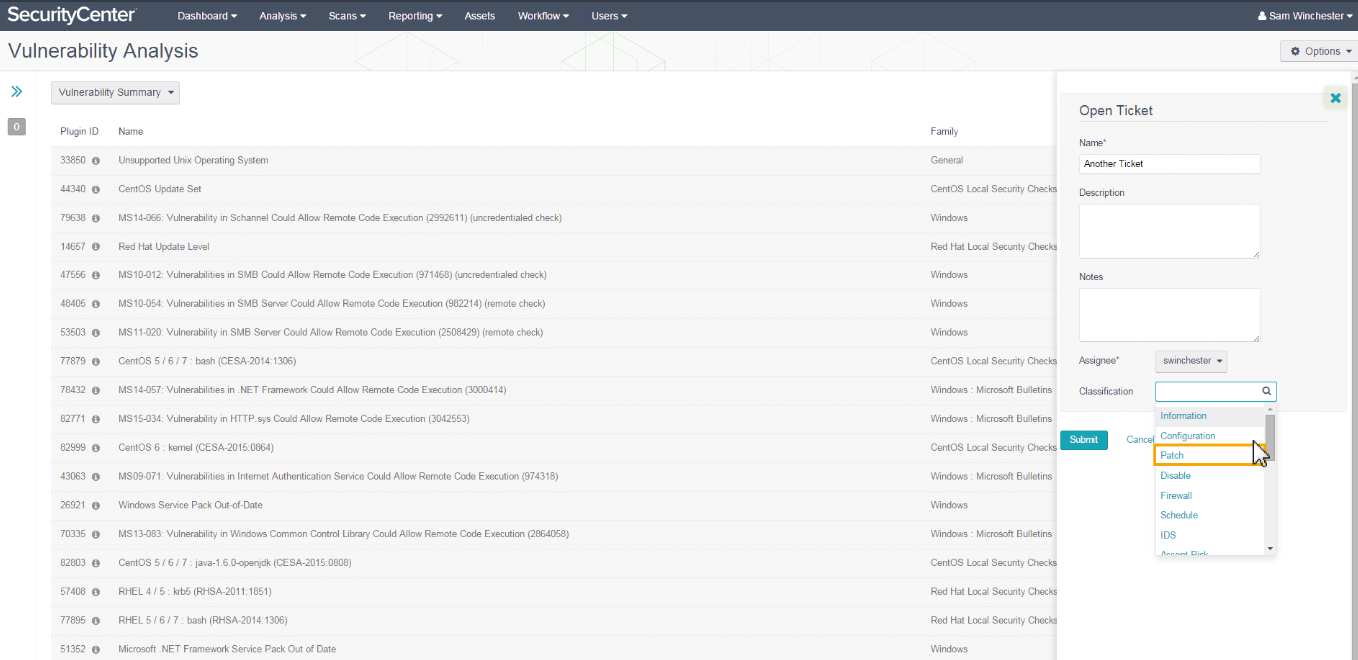The height and width of the screenshot is (660, 1358).
Task: Open Microsoft .NET Framework Service Pack Out of Date
Action: (227, 649)
